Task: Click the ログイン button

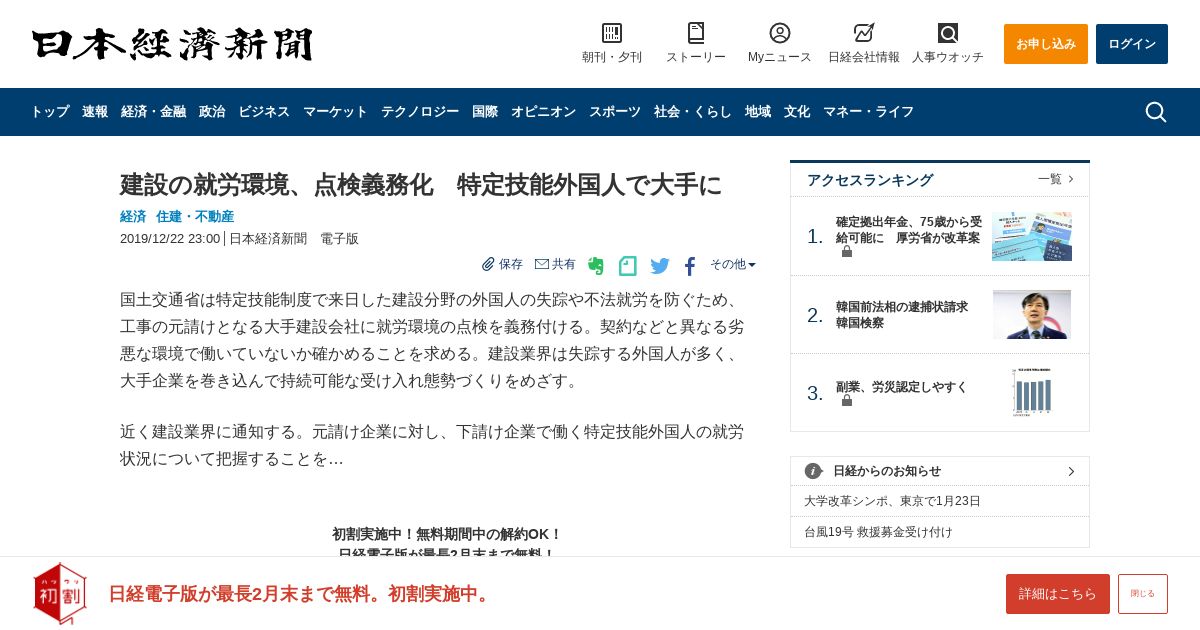Action: [1132, 44]
